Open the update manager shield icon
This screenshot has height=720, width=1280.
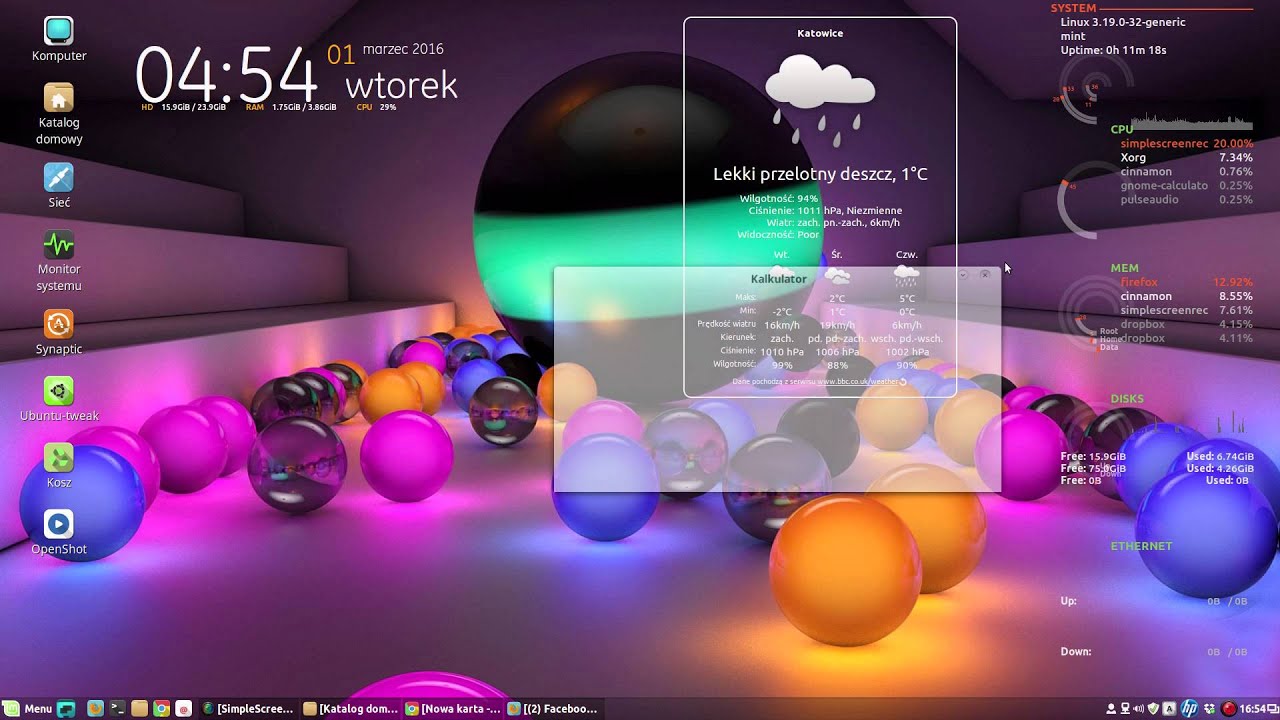click(x=1153, y=709)
